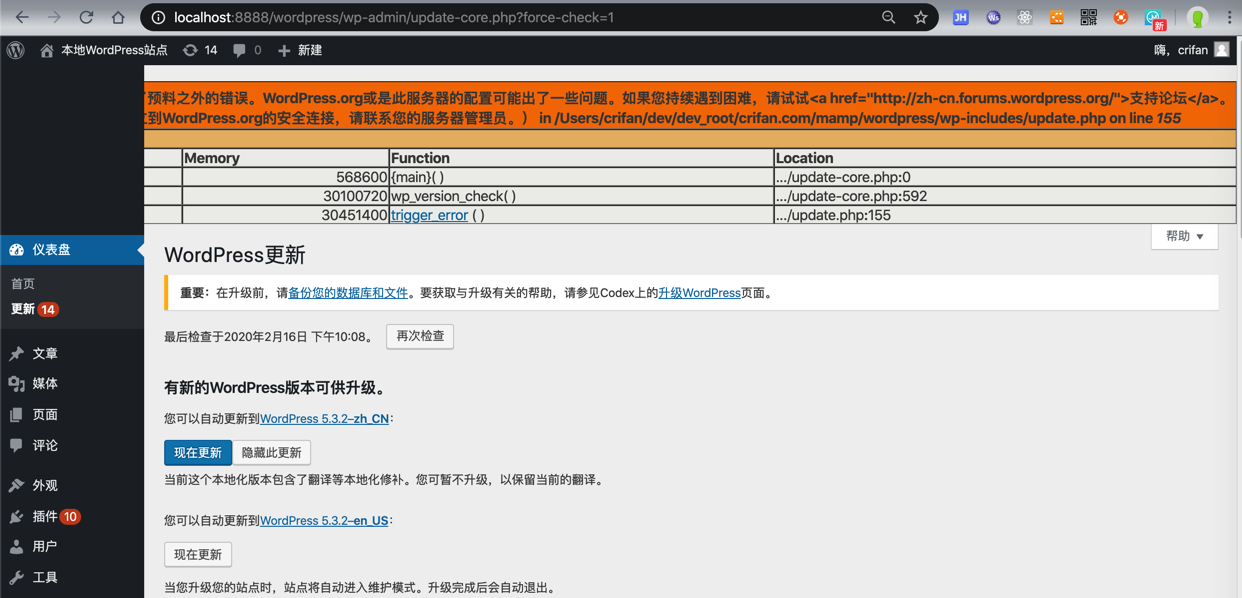Click the plug icon beside 插件
The image size is (1242, 598).
tap(16, 517)
